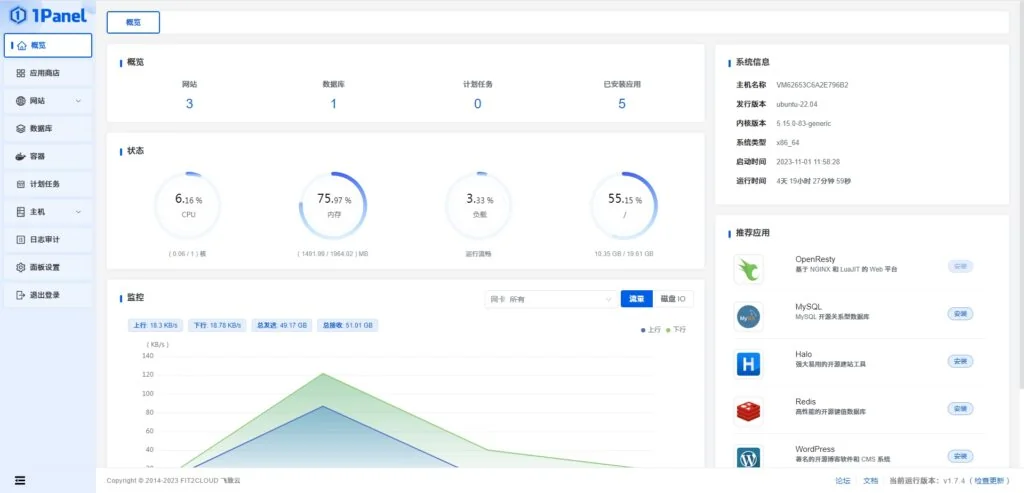Click the Logout (退出登录) icon
Screen dimensions: 1024x493
click(21, 295)
